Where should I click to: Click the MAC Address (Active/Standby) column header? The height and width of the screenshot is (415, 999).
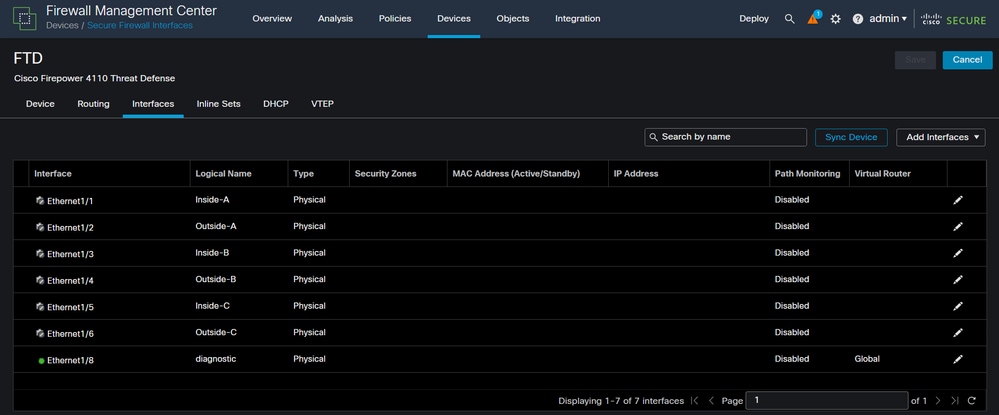coord(516,173)
